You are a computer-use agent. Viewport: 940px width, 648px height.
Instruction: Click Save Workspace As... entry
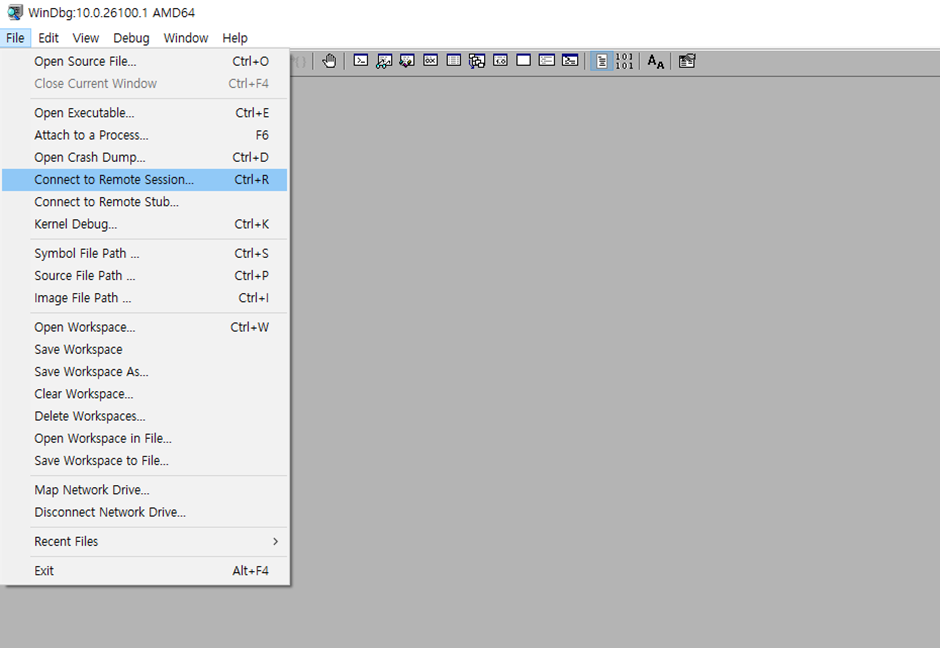point(144,371)
